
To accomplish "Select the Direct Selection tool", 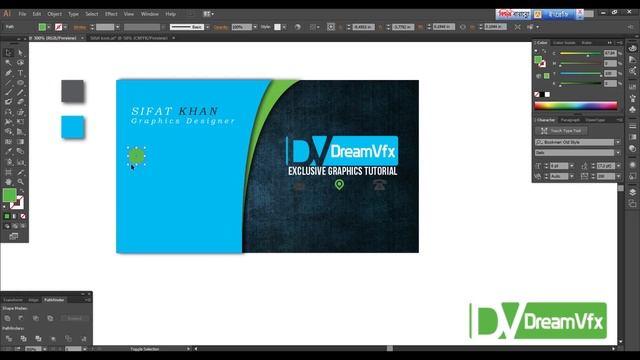I will pyautogui.click(x=20, y=53).
